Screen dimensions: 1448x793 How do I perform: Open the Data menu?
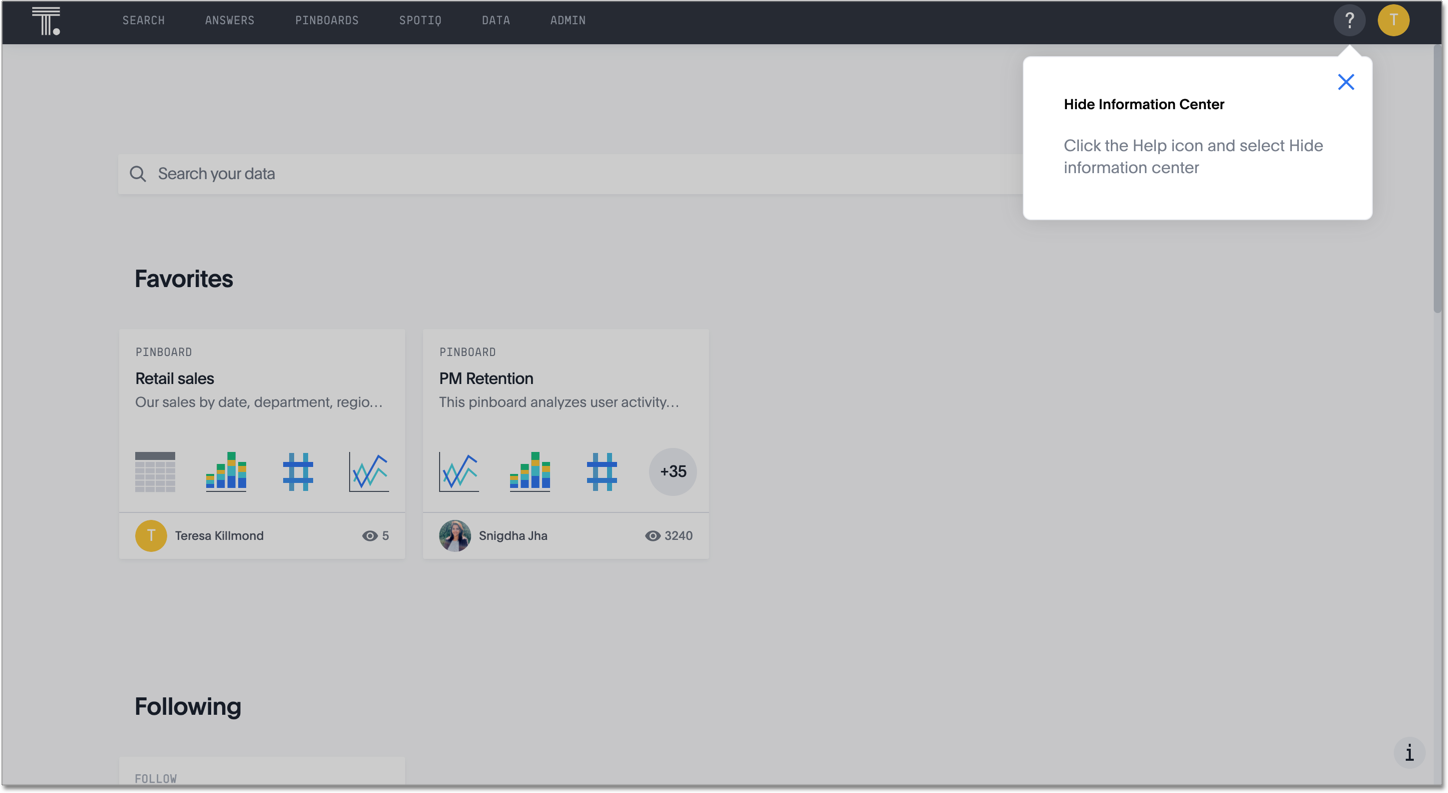(x=496, y=20)
